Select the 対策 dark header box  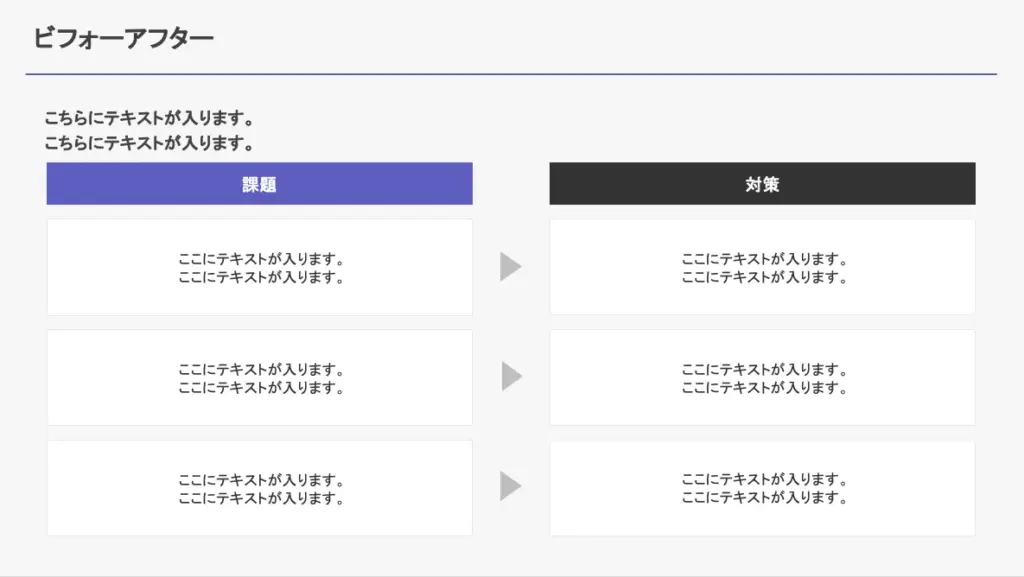[762, 183]
